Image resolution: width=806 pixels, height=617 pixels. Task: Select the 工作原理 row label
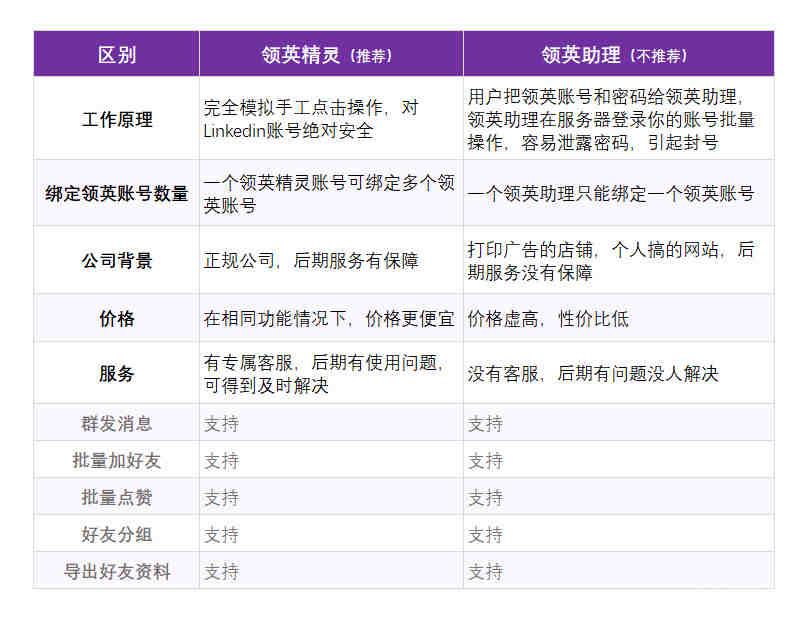[x=117, y=119]
